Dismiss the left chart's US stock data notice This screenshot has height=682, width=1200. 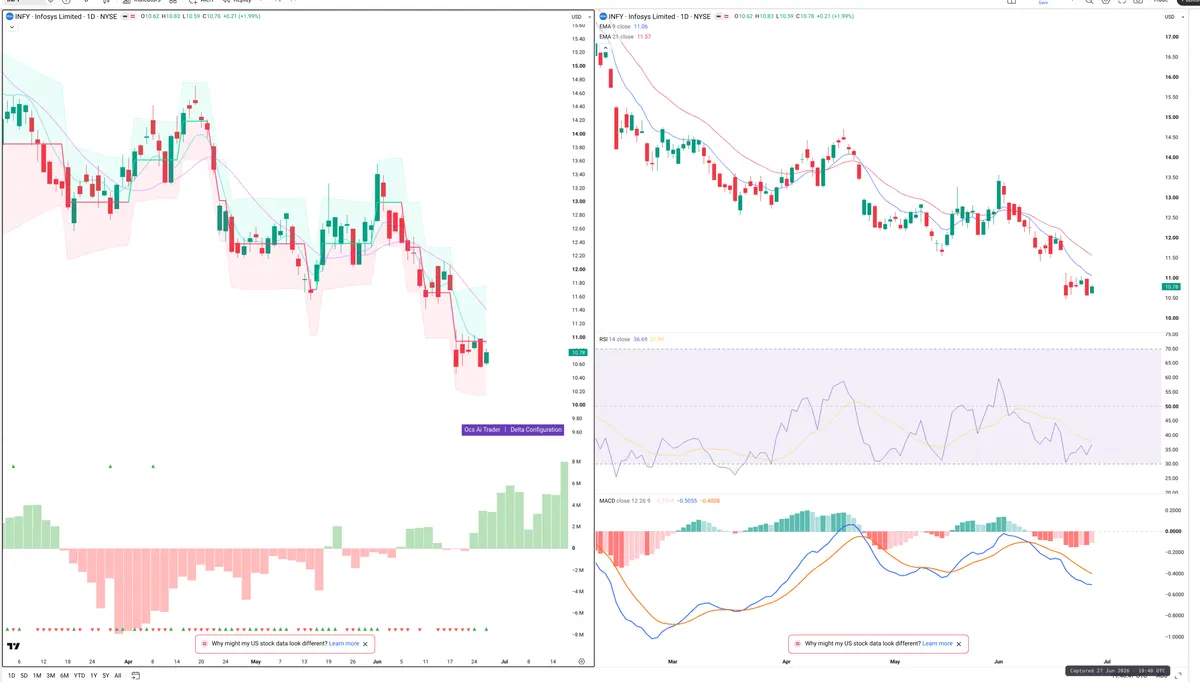tap(366, 644)
